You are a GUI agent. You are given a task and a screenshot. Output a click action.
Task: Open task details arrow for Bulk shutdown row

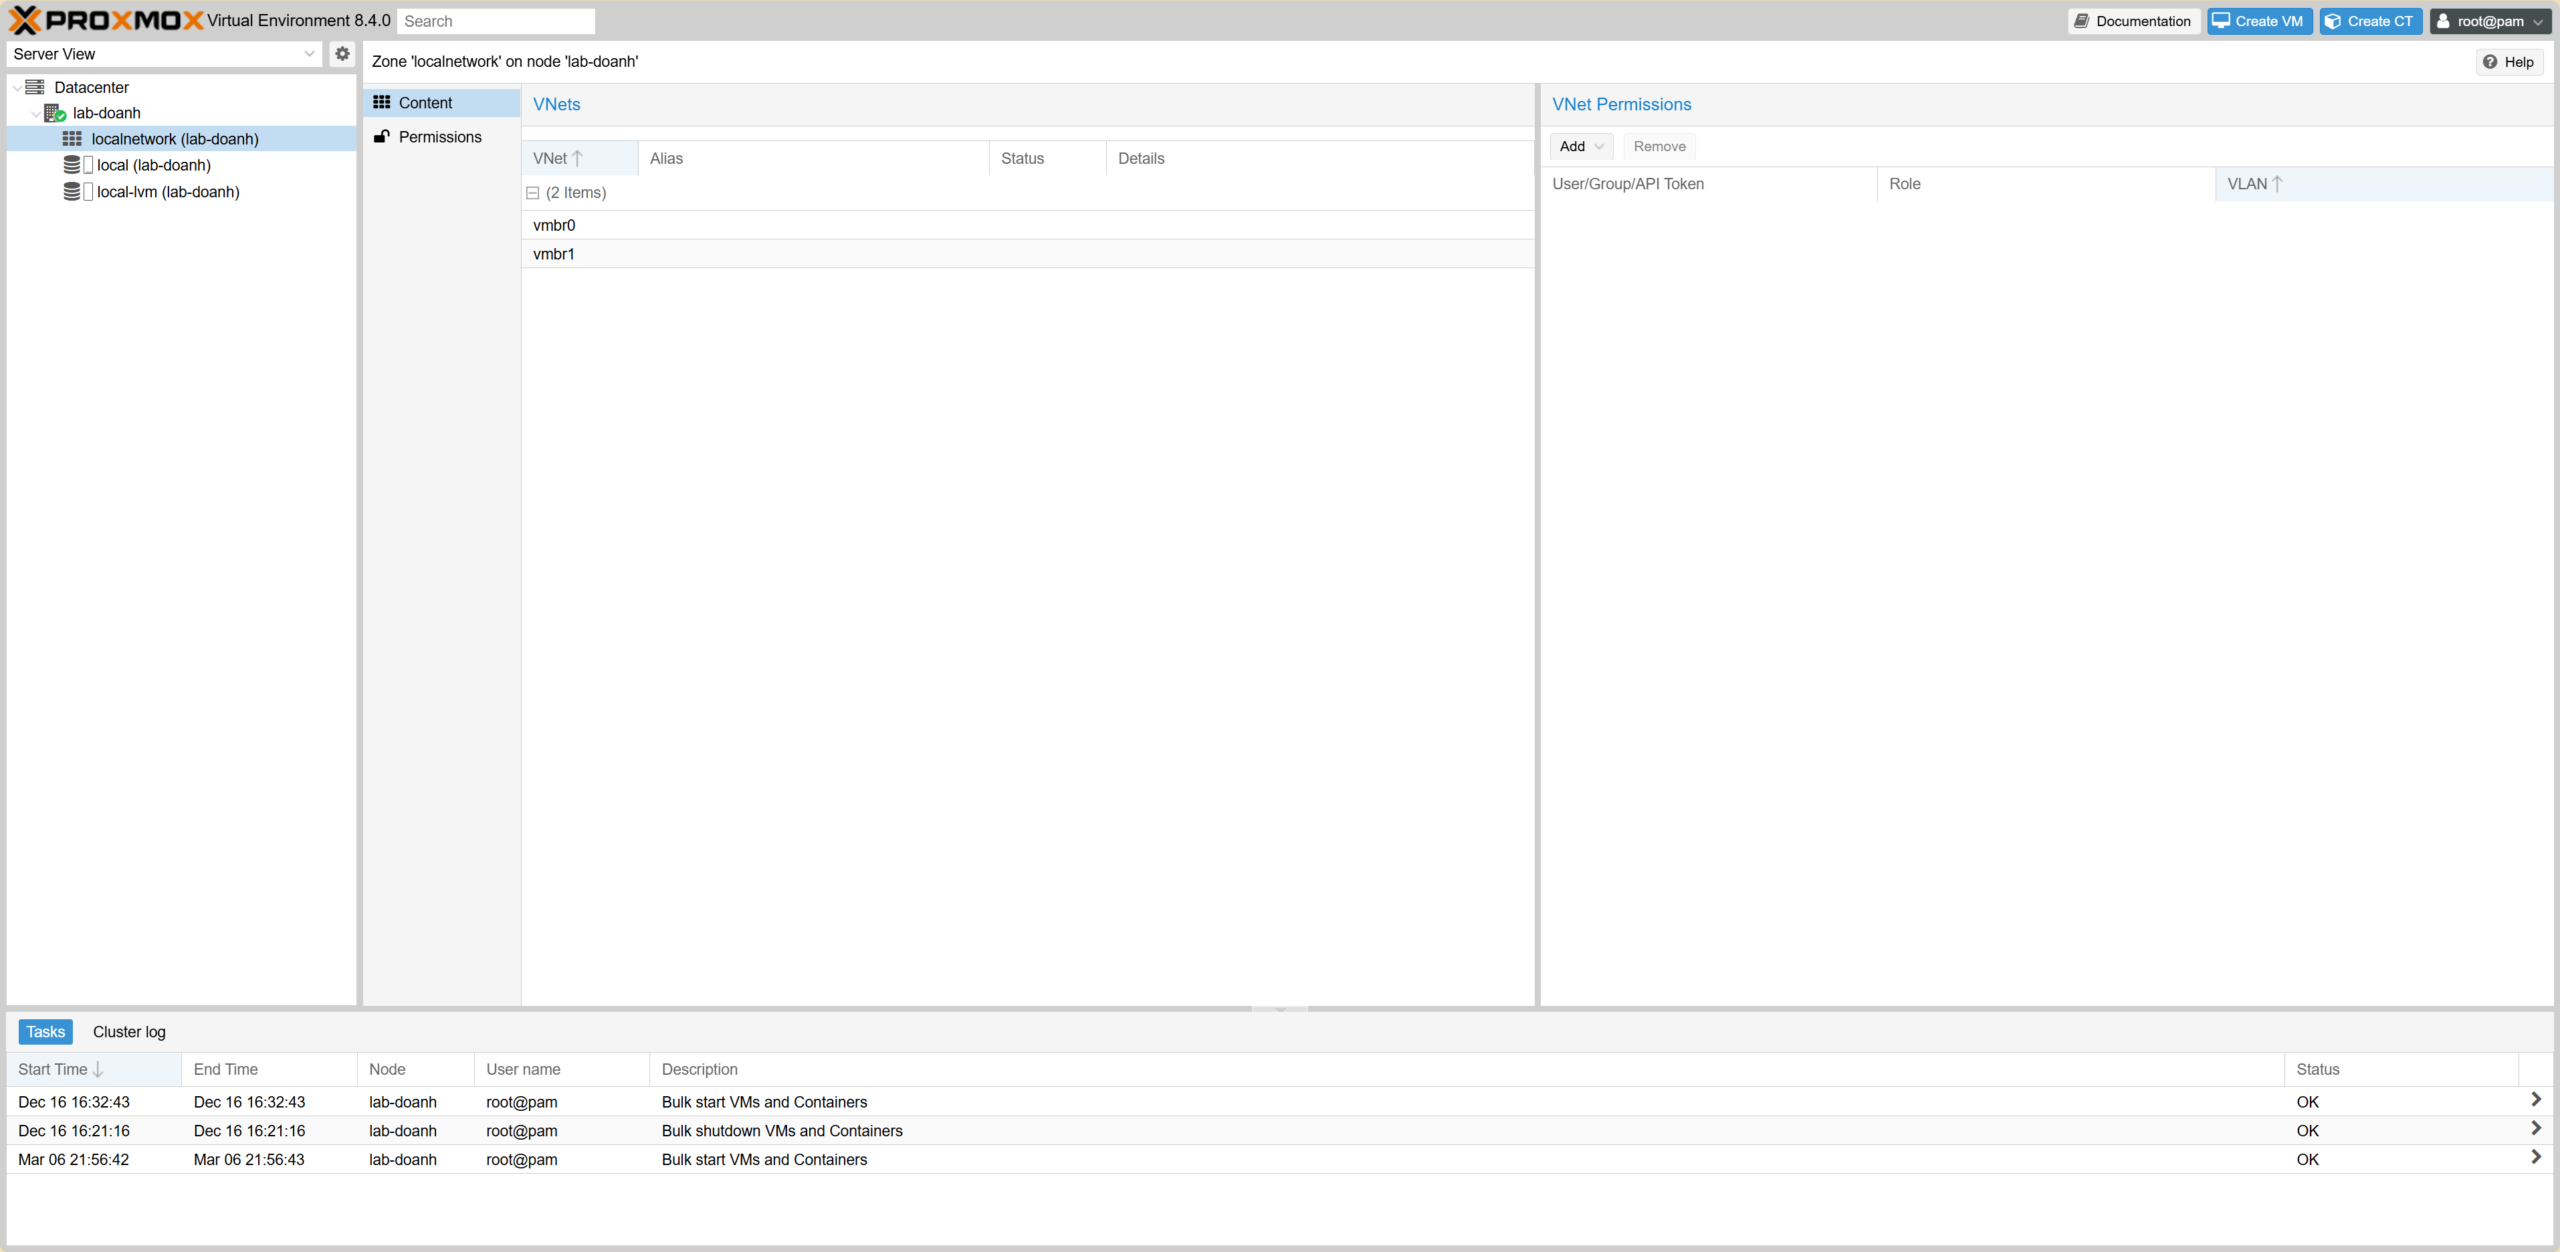[x=2535, y=1129]
